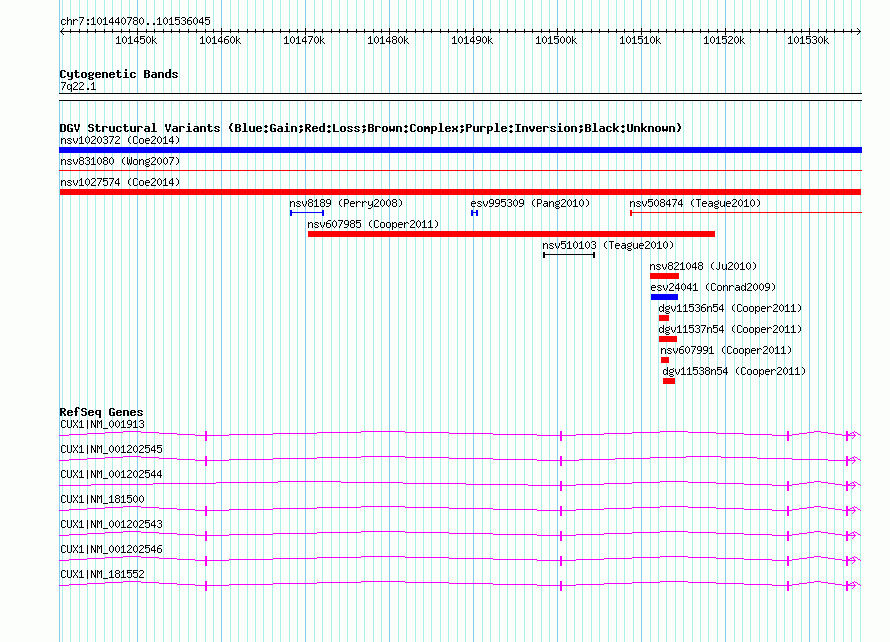The image size is (890, 642).
Task: Open dgv11538n54 (Cooper2011) label
Action: [734, 371]
